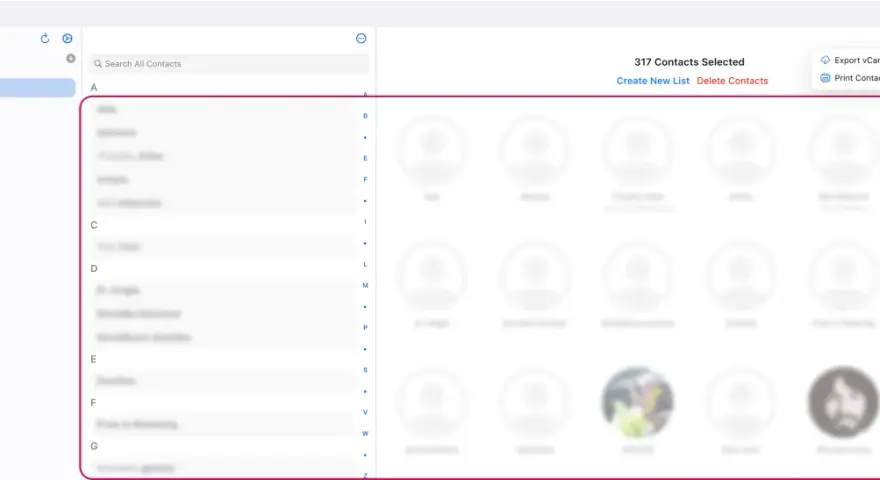Jump to letter L in alphabet index
The height and width of the screenshot is (480, 880).
click(365, 264)
